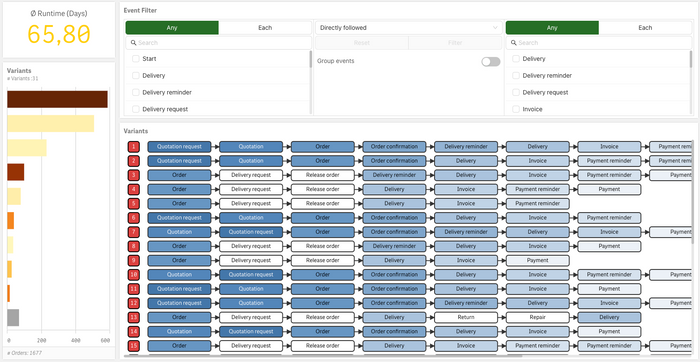Tick Delivery reminder checkbox in left list

pyautogui.click(x=136, y=92)
